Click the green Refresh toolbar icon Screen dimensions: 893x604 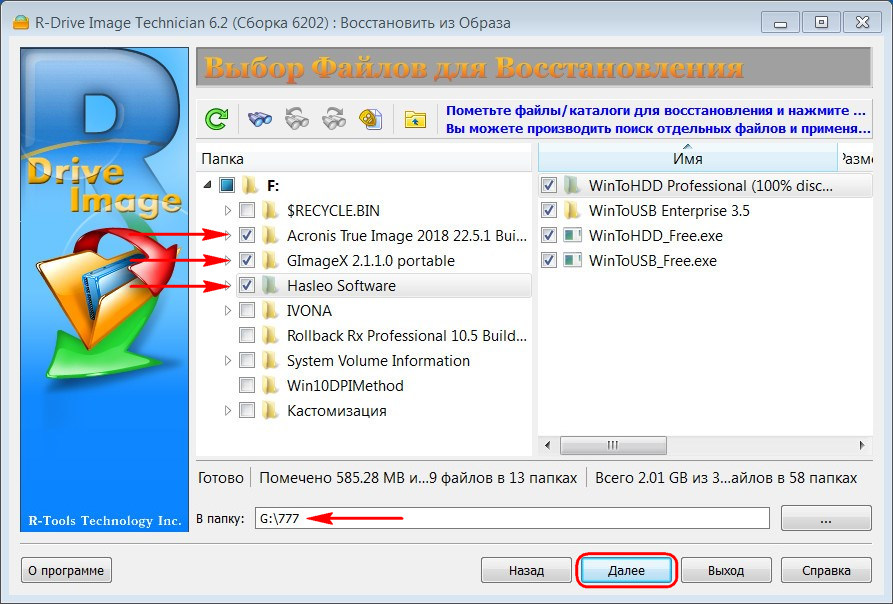click(x=216, y=119)
